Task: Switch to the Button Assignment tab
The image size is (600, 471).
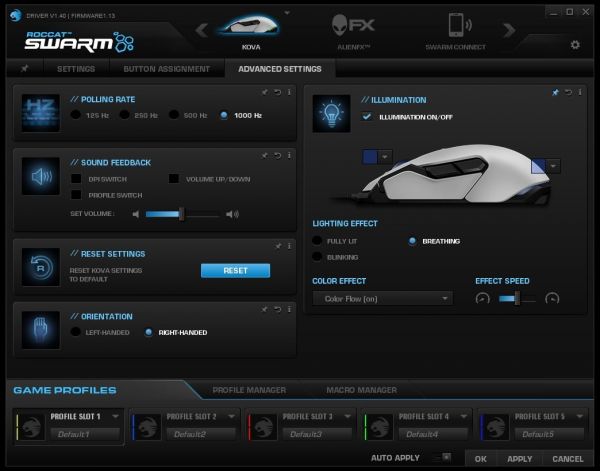Action: (x=166, y=69)
